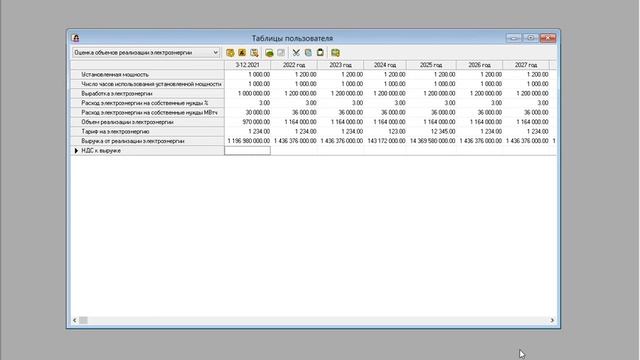Image resolution: width=640 pixels, height=360 pixels.
Task: Select the 2024 год column header
Action: tap(385, 65)
